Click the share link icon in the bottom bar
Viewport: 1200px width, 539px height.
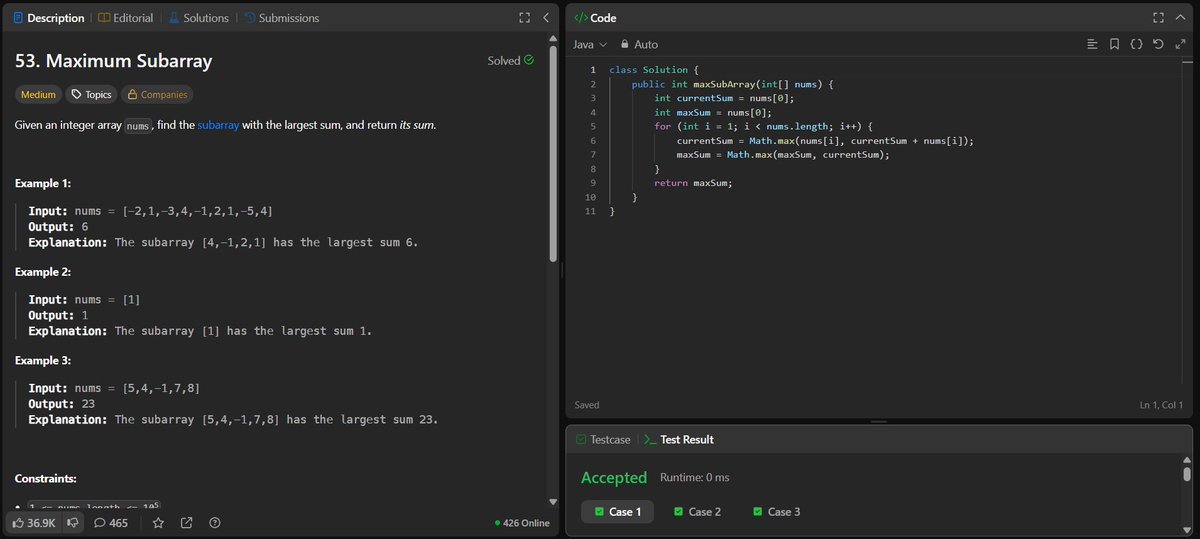186,522
